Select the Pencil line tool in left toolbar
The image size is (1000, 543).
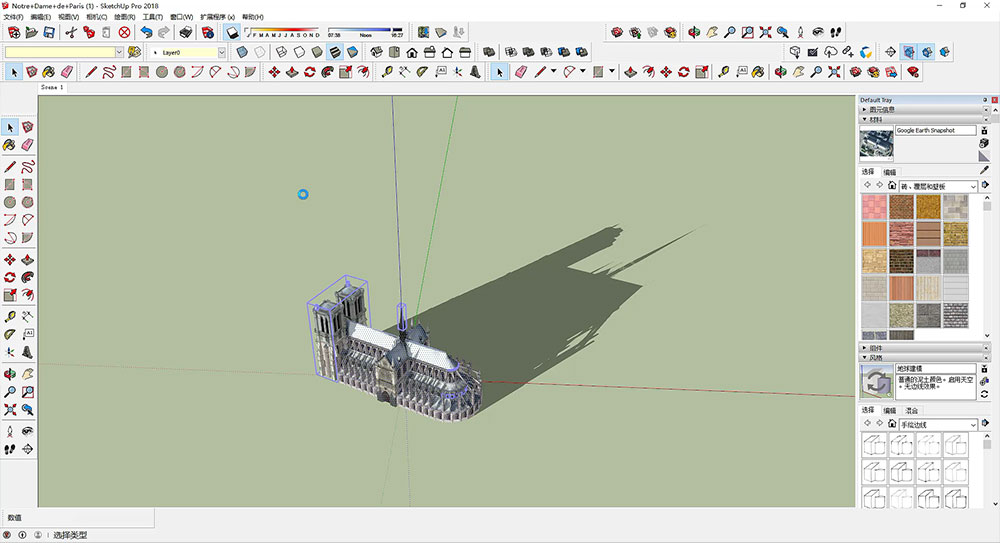(x=10, y=166)
